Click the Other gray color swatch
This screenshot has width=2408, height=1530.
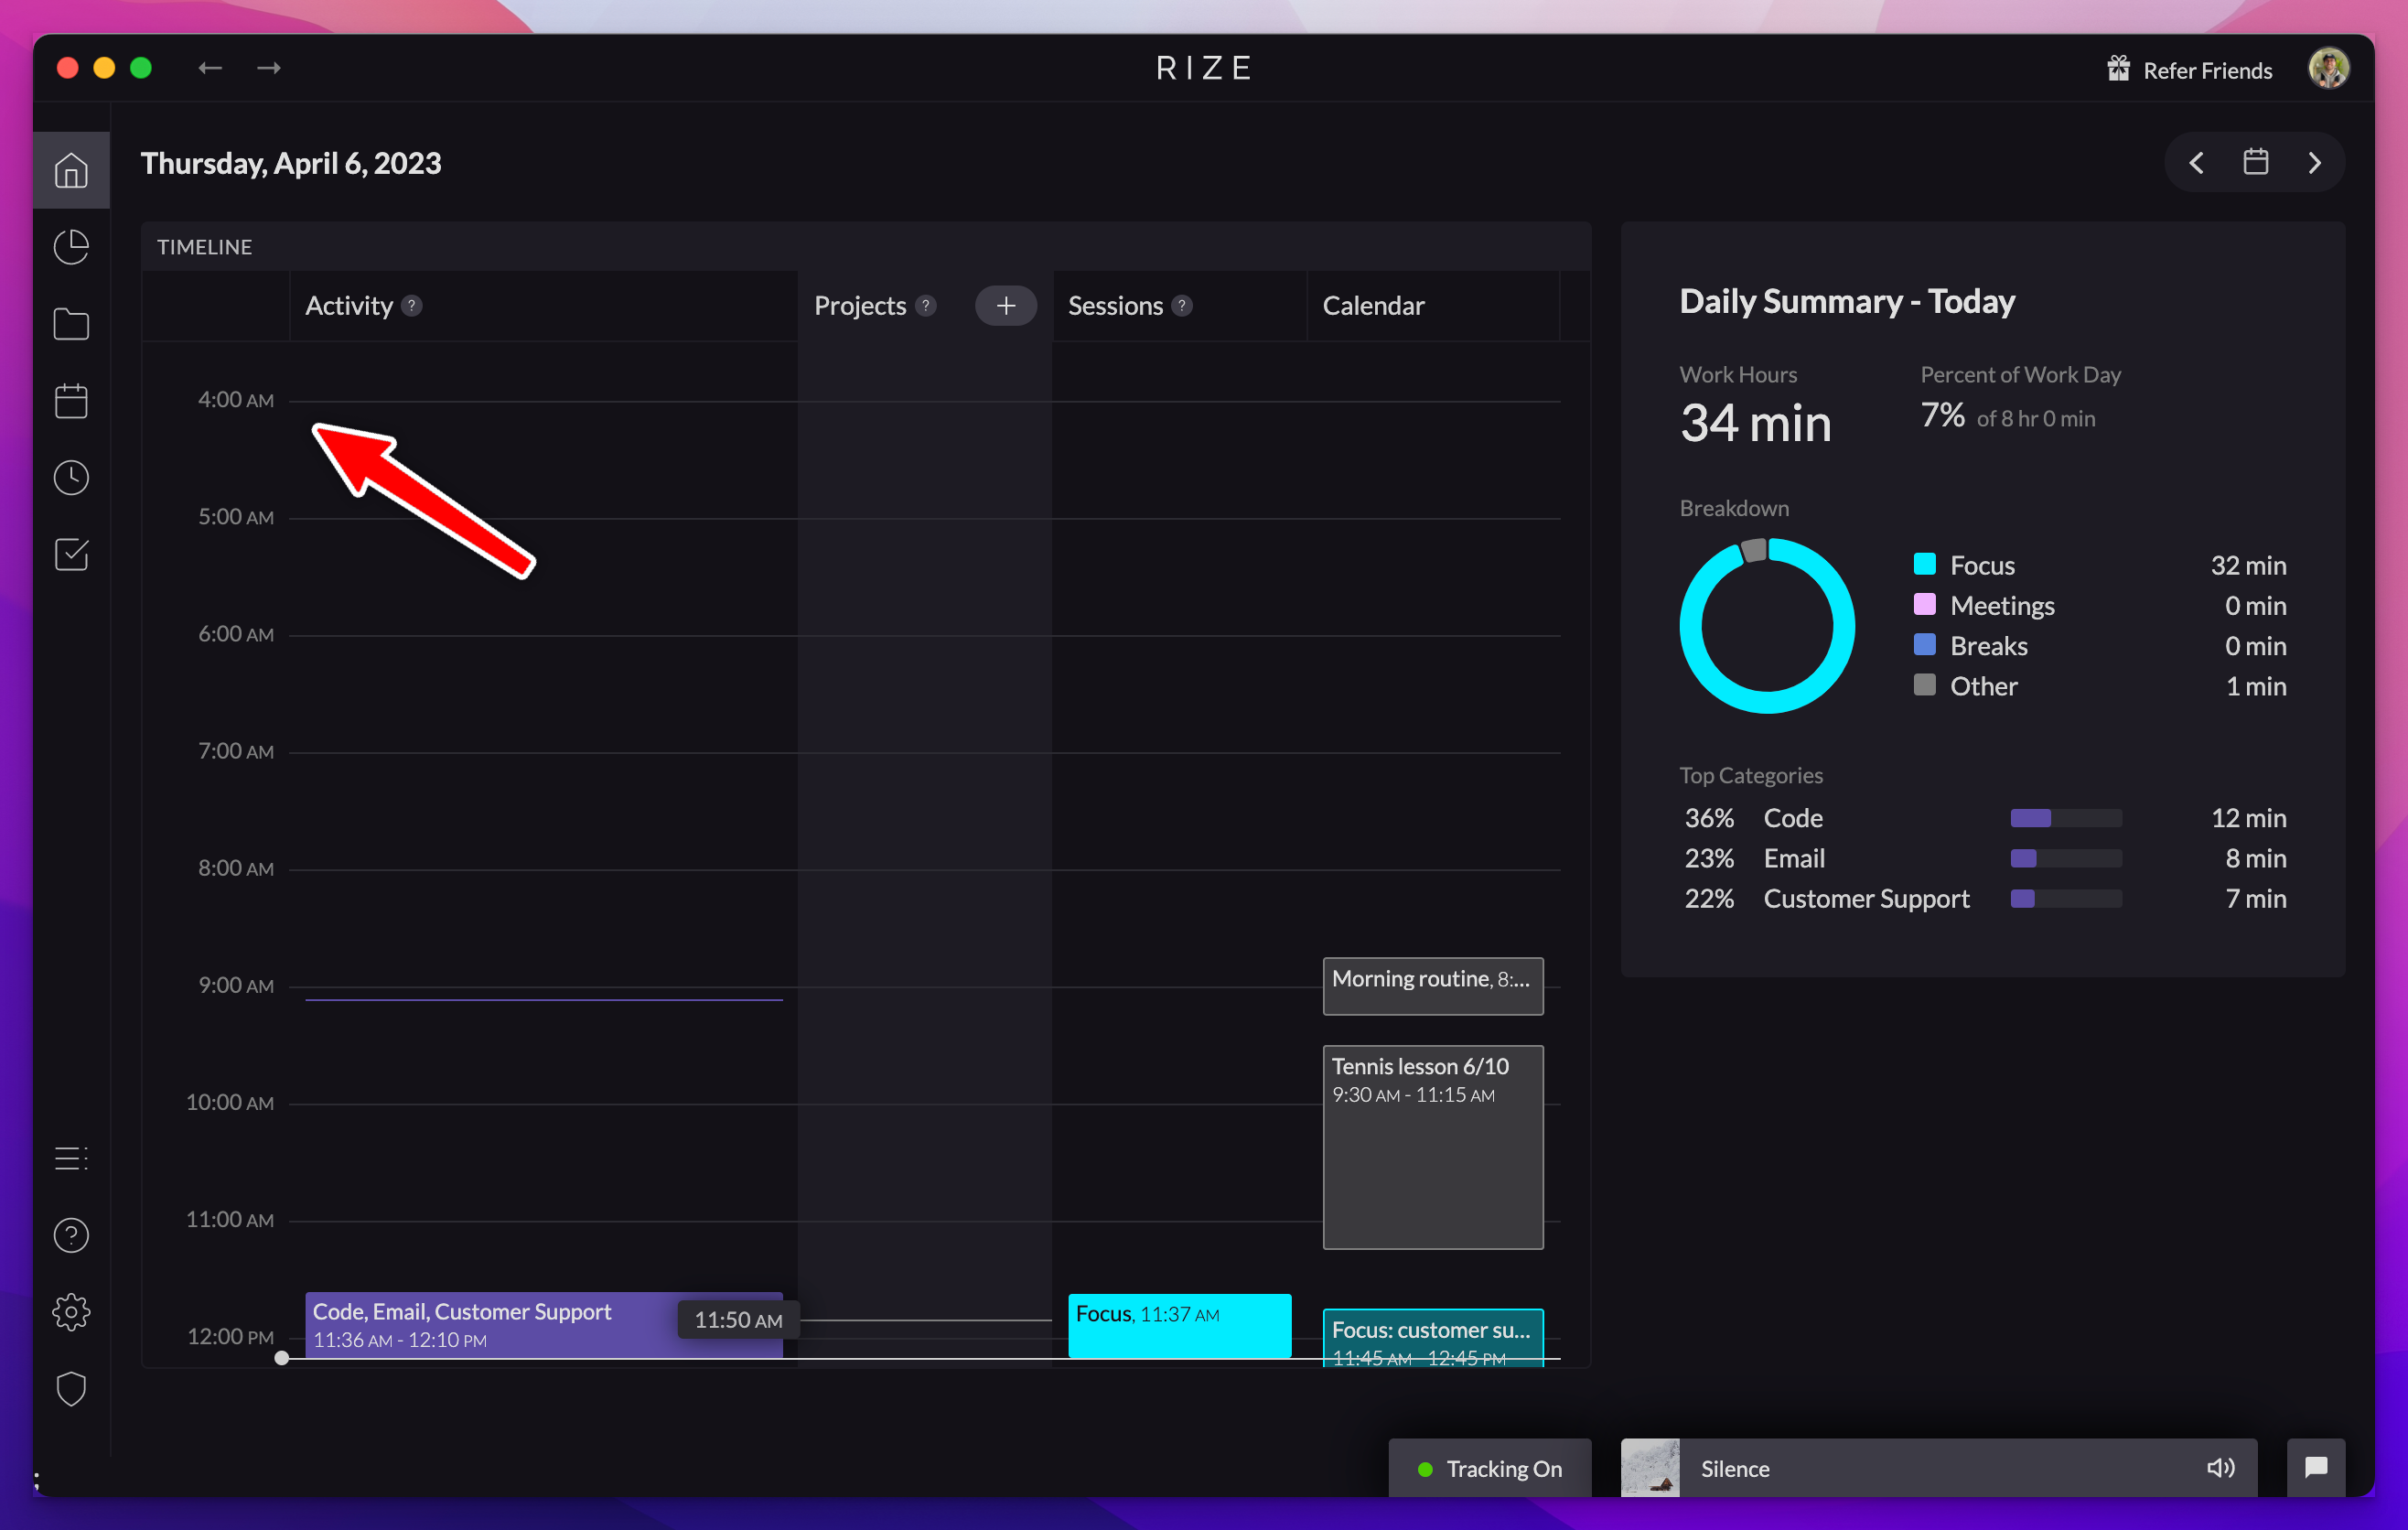tap(1924, 685)
